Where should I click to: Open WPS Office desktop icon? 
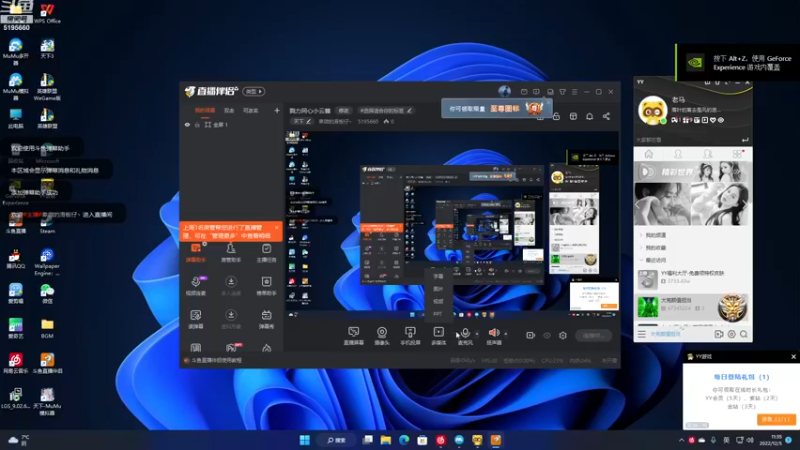point(47,13)
